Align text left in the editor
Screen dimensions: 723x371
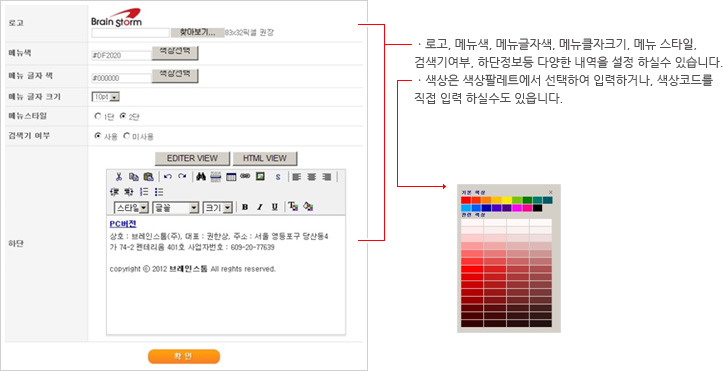(296, 177)
